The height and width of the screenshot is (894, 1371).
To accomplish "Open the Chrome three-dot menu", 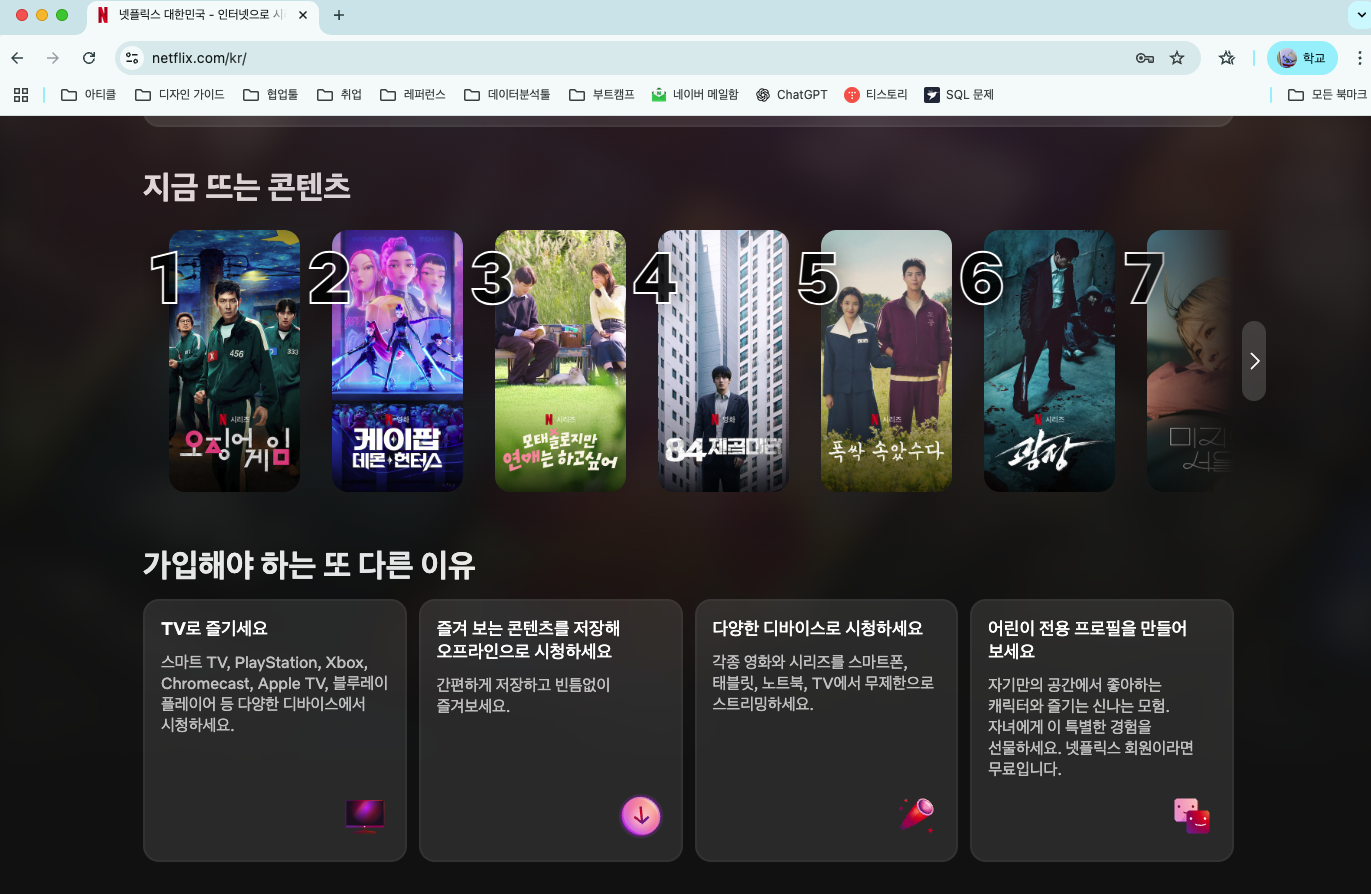I will (1360, 58).
